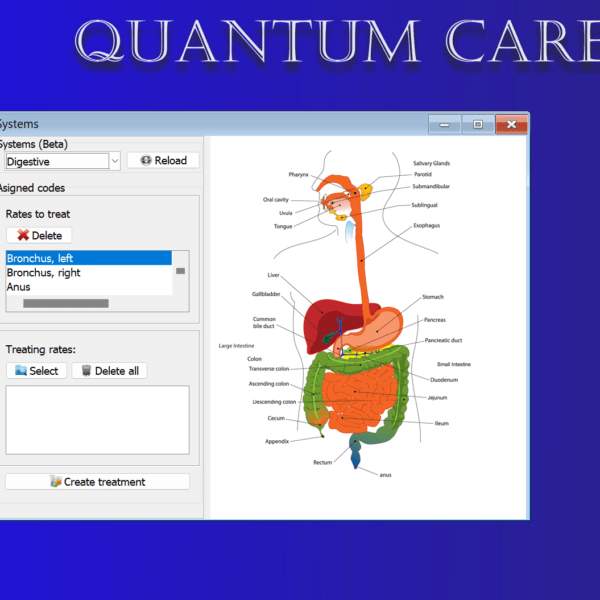Click the Stomach label in diagram

pyautogui.click(x=433, y=297)
